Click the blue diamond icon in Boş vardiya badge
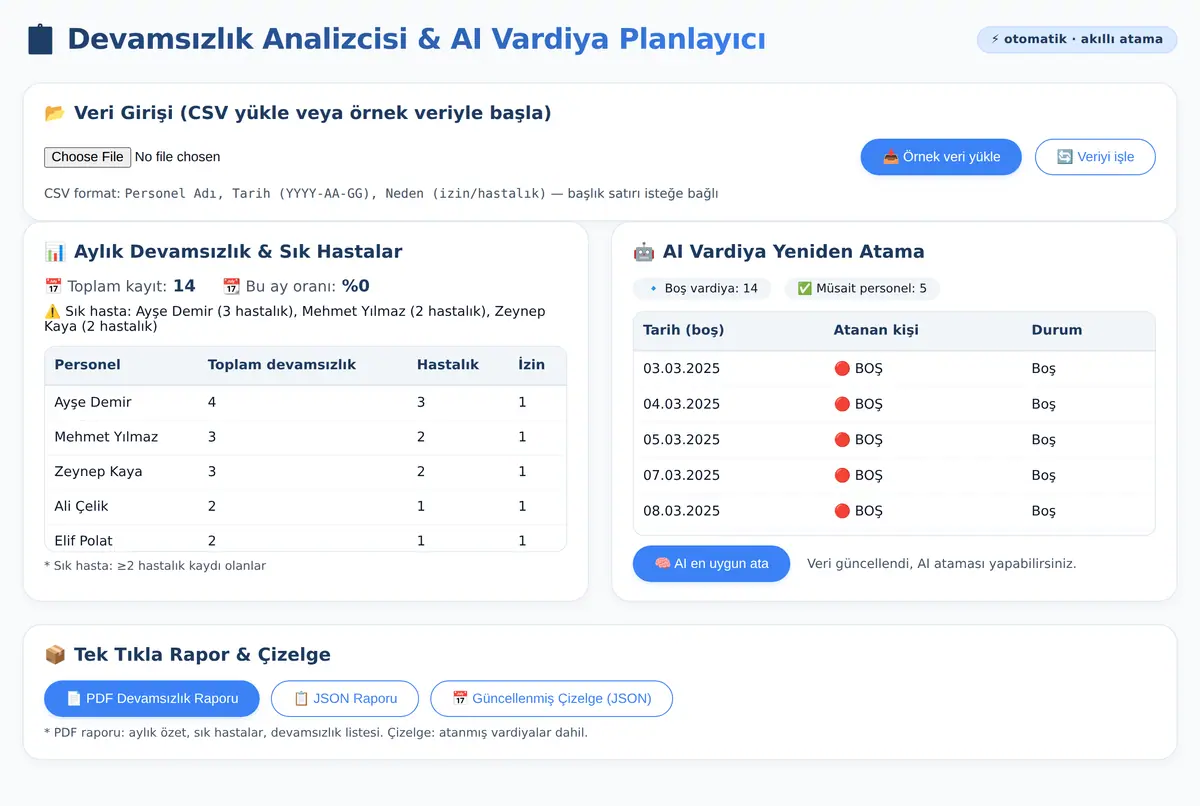 pyautogui.click(x=653, y=289)
